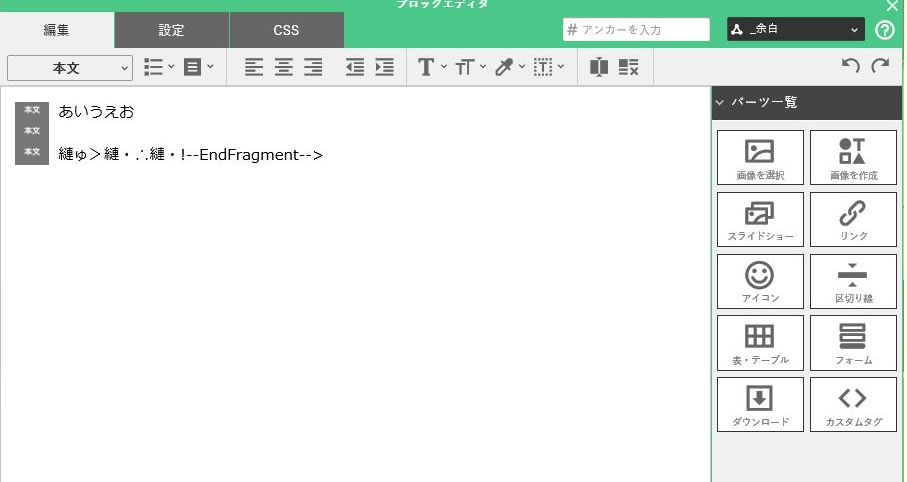Align text right
Image resolution: width=907 pixels, height=482 pixels.
pos(313,67)
